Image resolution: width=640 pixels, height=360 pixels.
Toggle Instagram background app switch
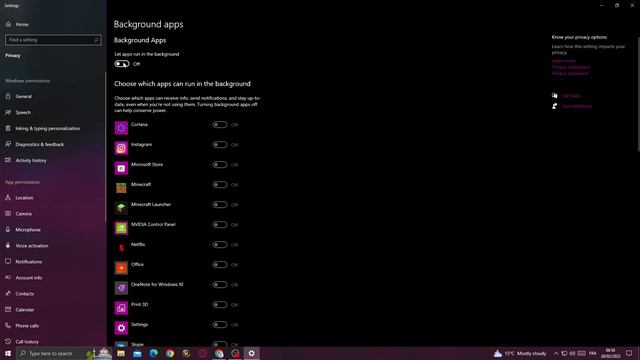point(220,144)
